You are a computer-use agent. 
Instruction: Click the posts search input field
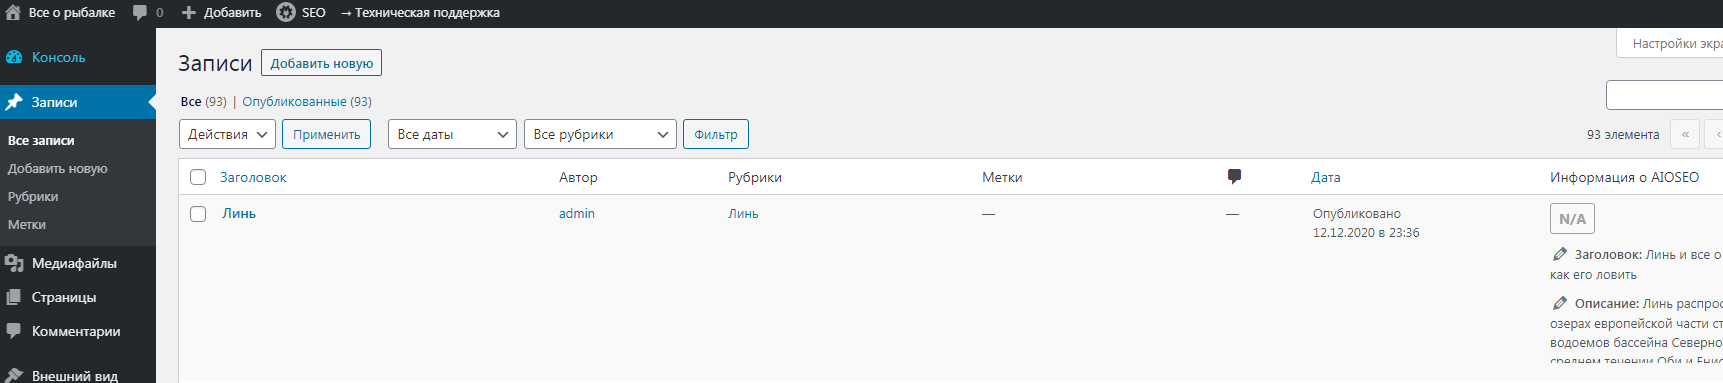click(1664, 95)
